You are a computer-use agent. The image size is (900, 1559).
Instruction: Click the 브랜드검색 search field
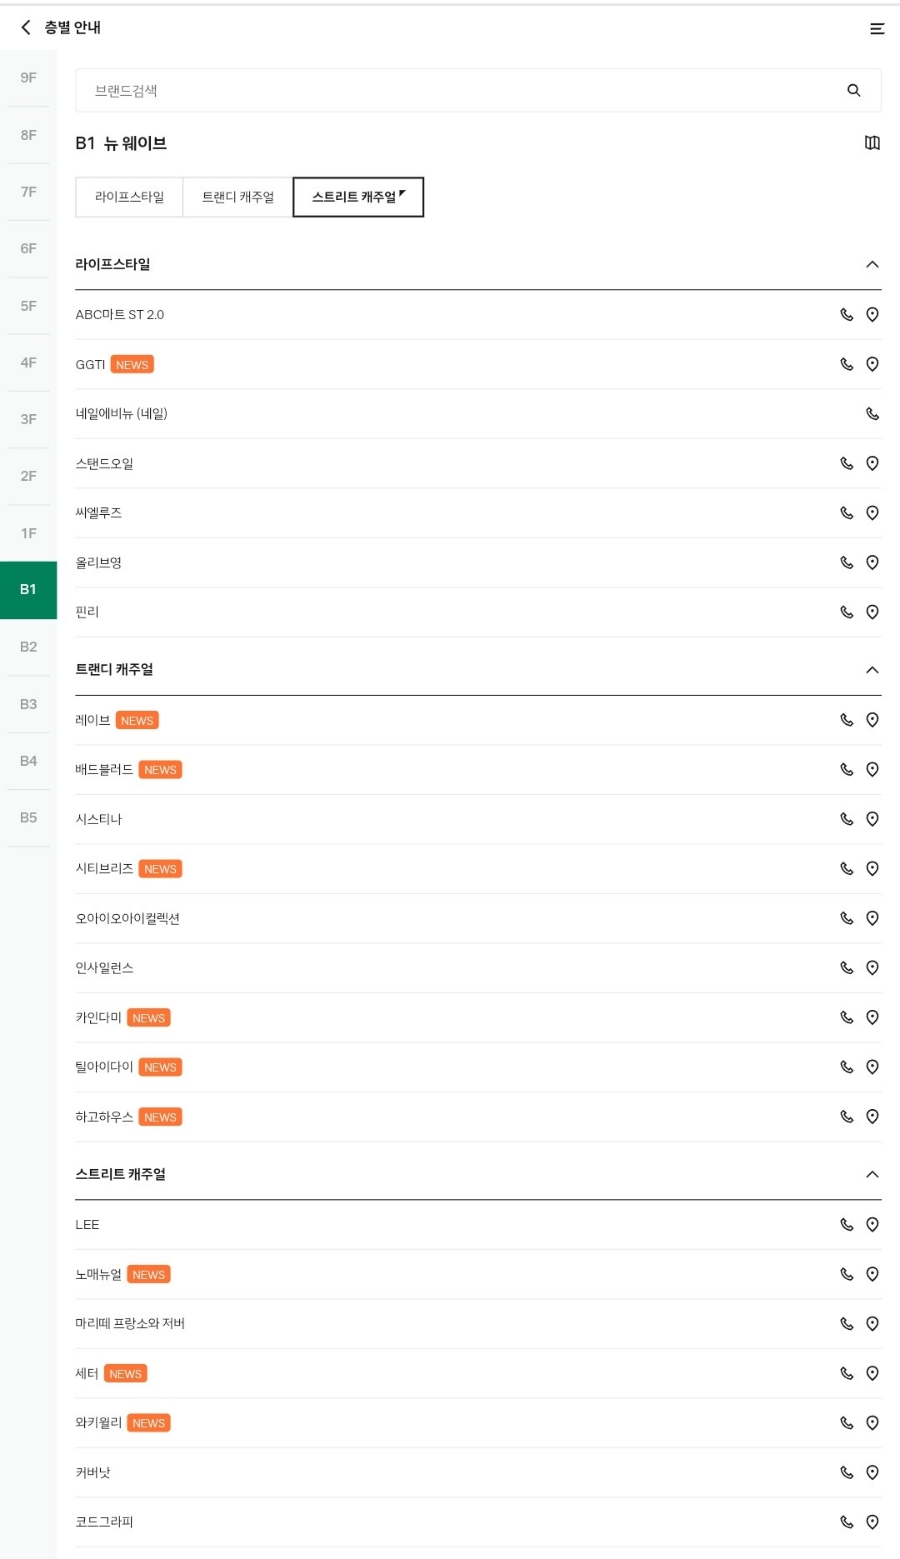coord(478,90)
